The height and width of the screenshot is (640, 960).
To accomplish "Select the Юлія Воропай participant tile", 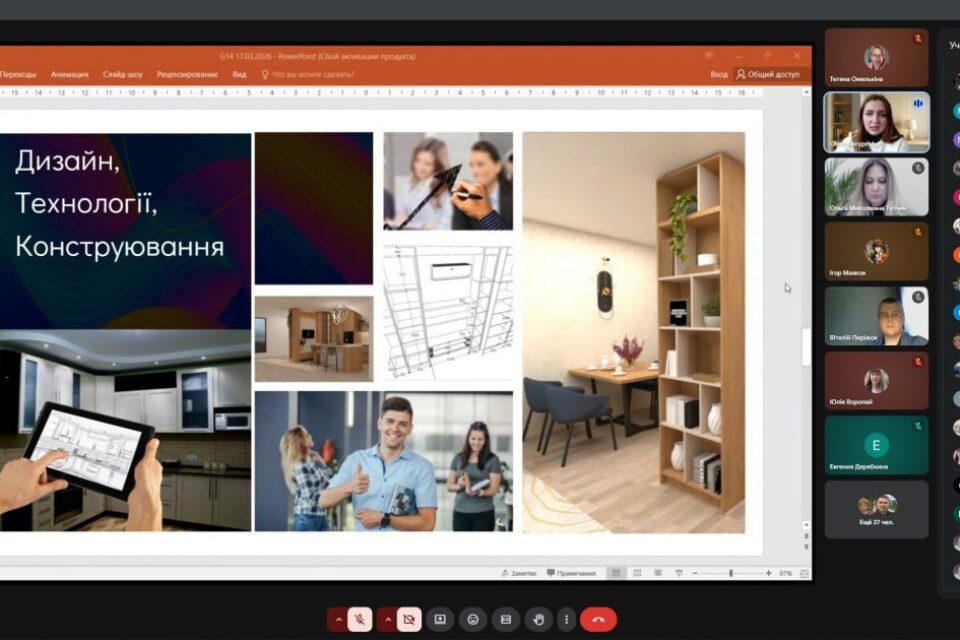I will click(876, 380).
